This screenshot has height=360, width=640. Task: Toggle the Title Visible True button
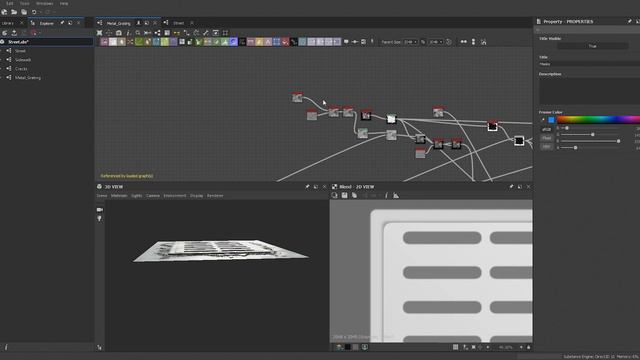click(x=593, y=46)
